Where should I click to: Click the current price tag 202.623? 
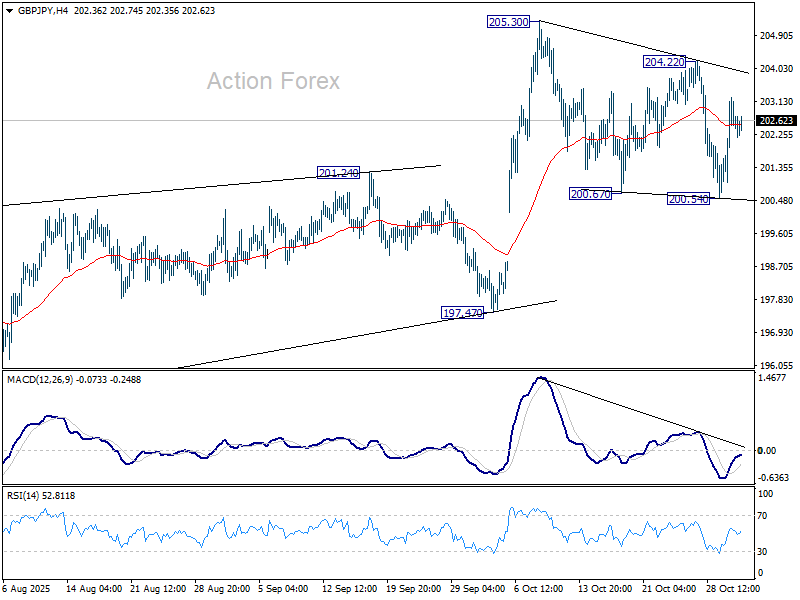[776, 120]
